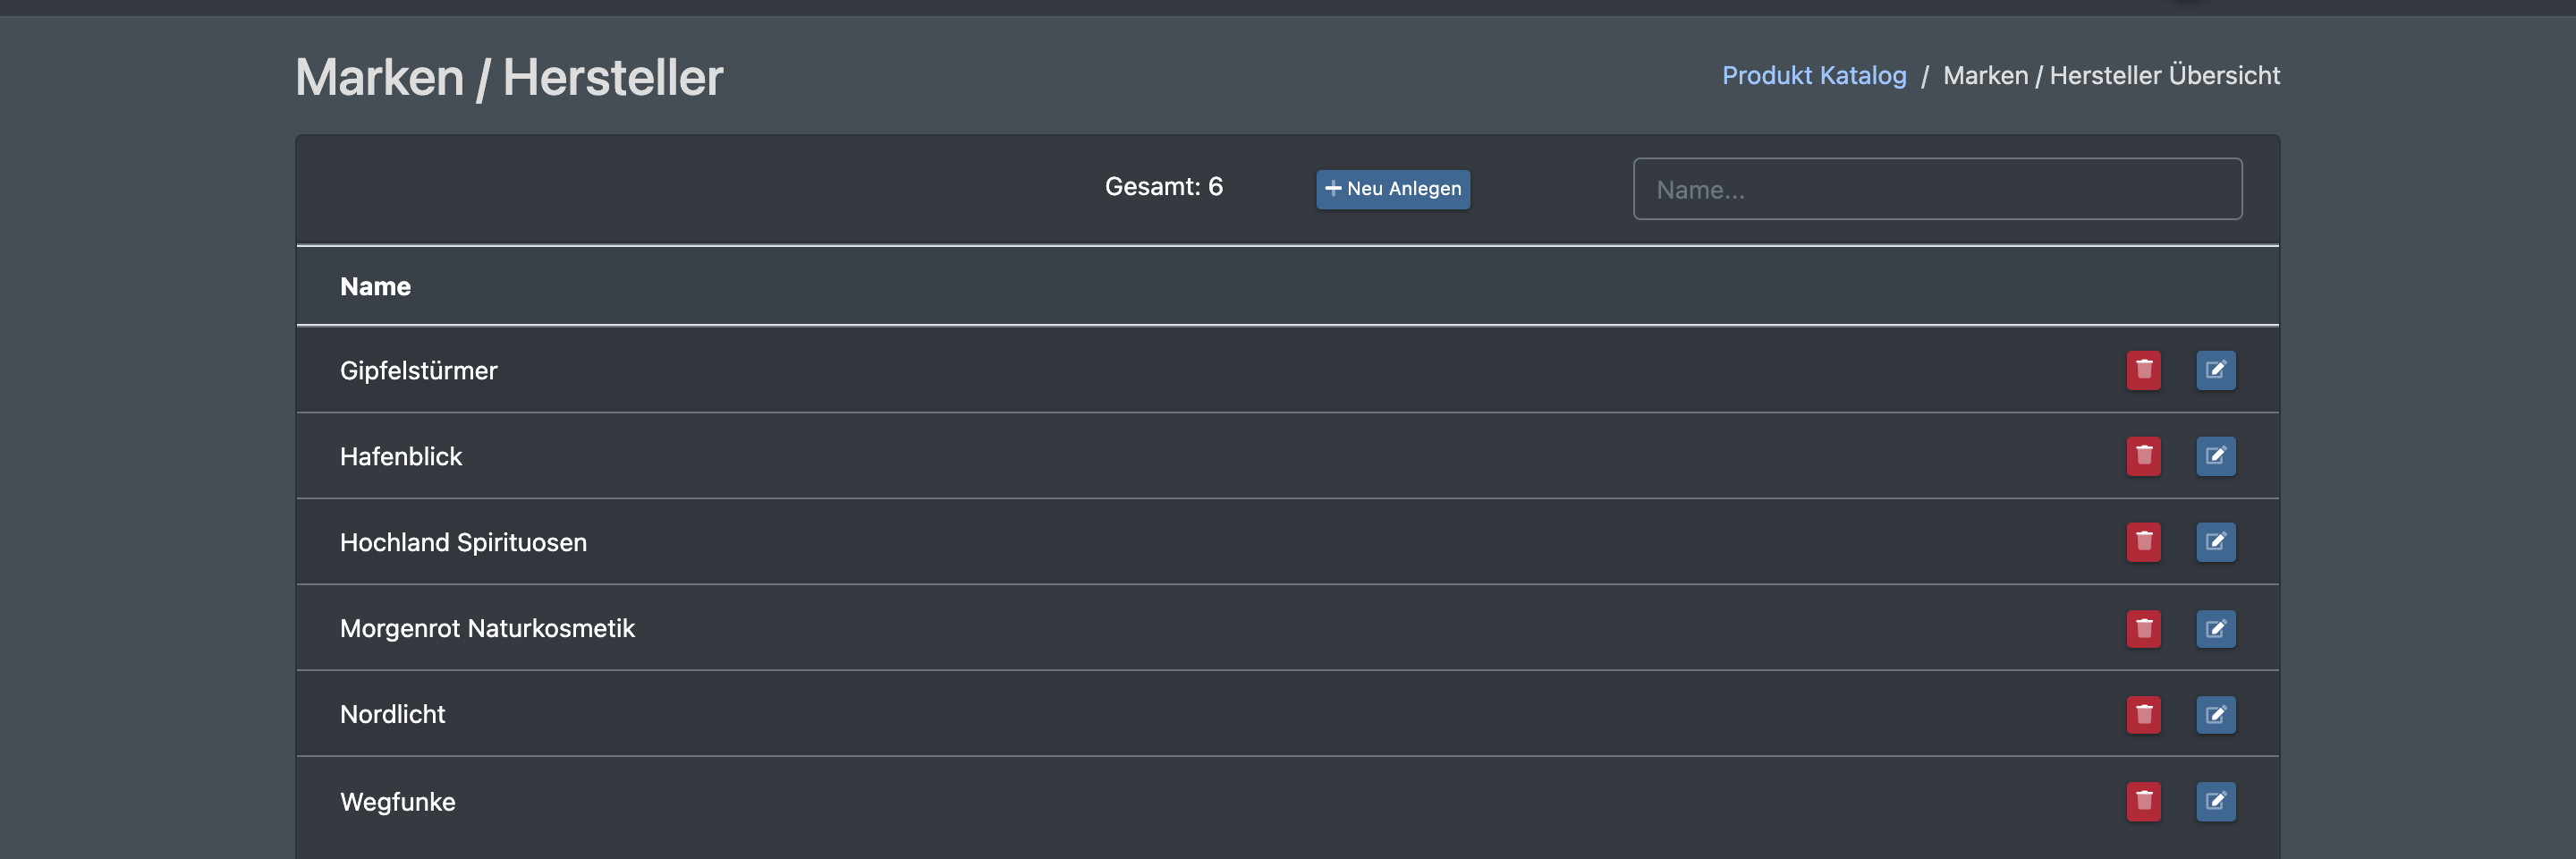The image size is (2576, 859).
Task: Click the Gesamt: 6 total label
Action: click(1163, 187)
